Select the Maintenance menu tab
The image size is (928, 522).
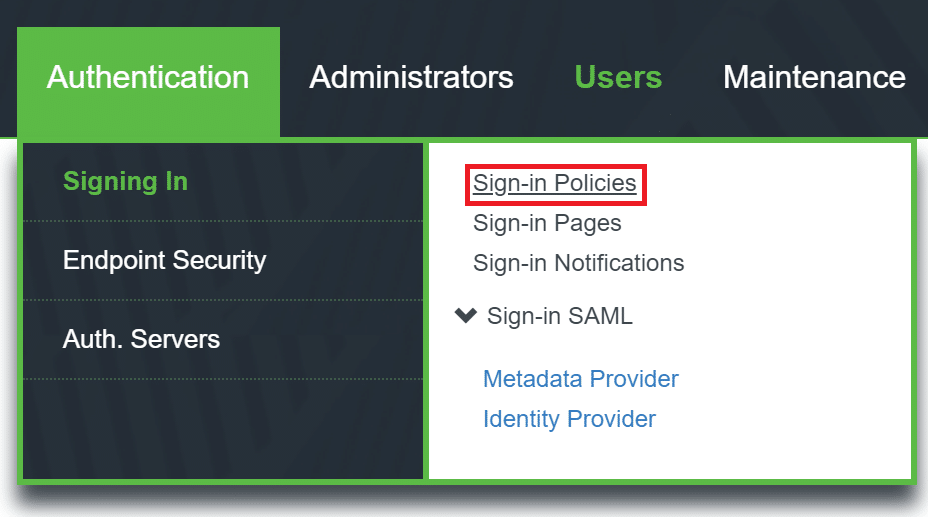(814, 78)
